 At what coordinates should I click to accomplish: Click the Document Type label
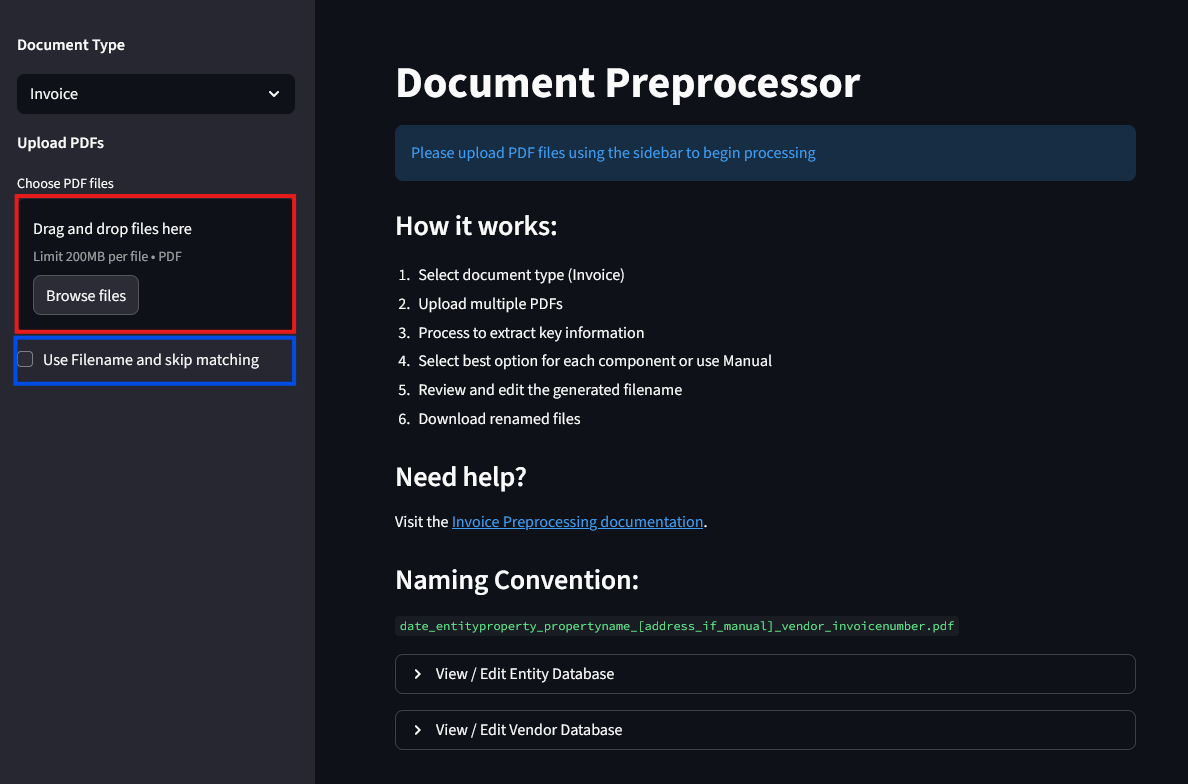pos(70,45)
